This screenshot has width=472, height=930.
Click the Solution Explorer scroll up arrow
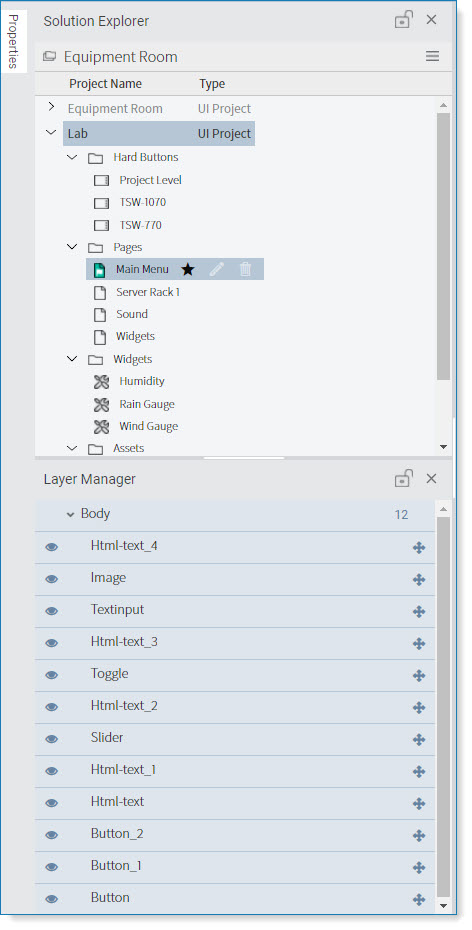click(x=443, y=105)
